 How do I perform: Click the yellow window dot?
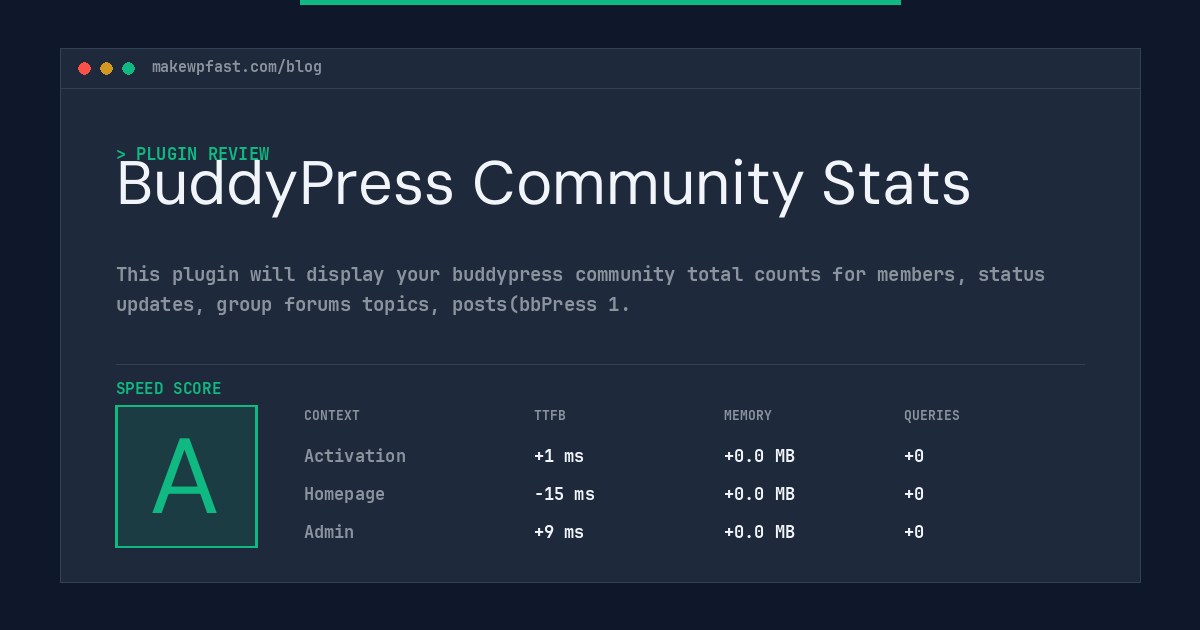click(106, 68)
